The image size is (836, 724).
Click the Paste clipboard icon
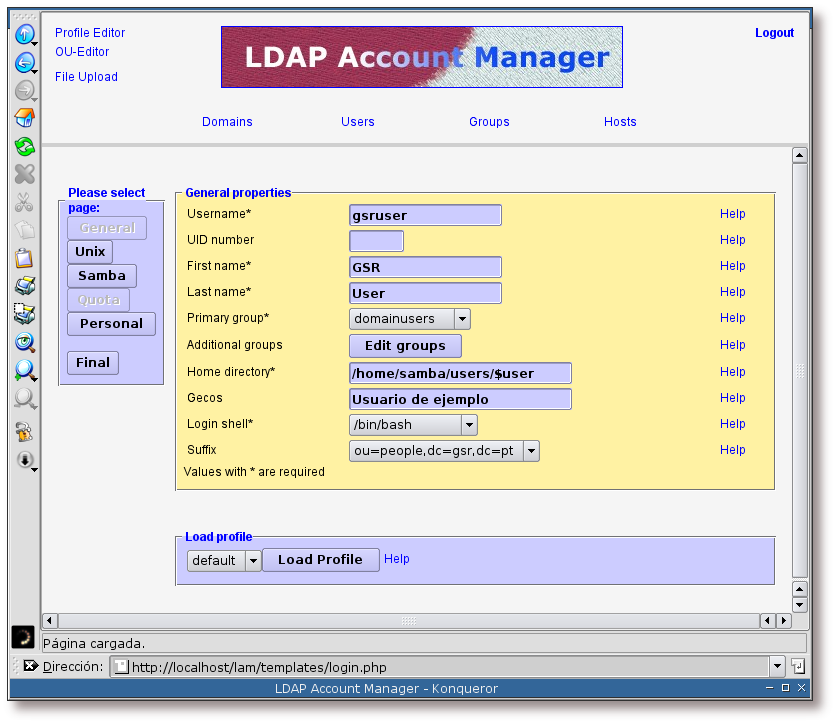[x=24, y=258]
